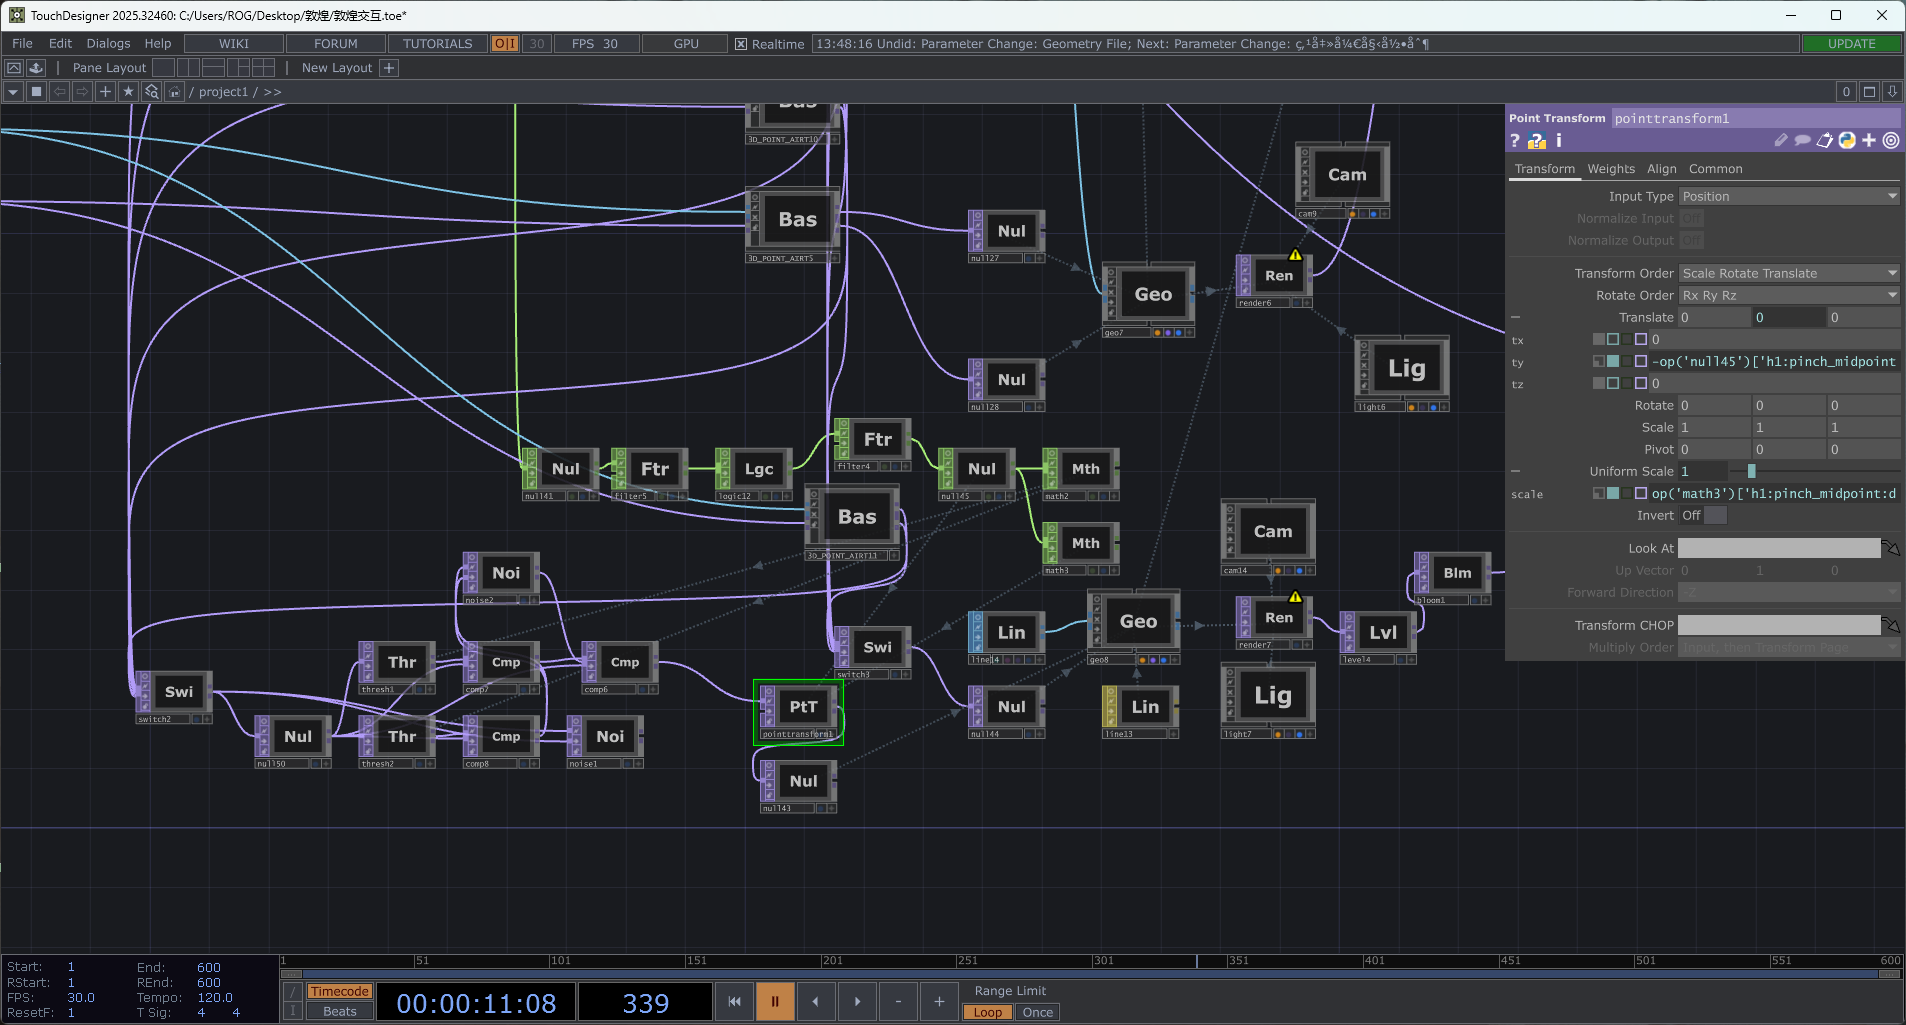Click the desktop layout icon left of Pane Layout

14,68
